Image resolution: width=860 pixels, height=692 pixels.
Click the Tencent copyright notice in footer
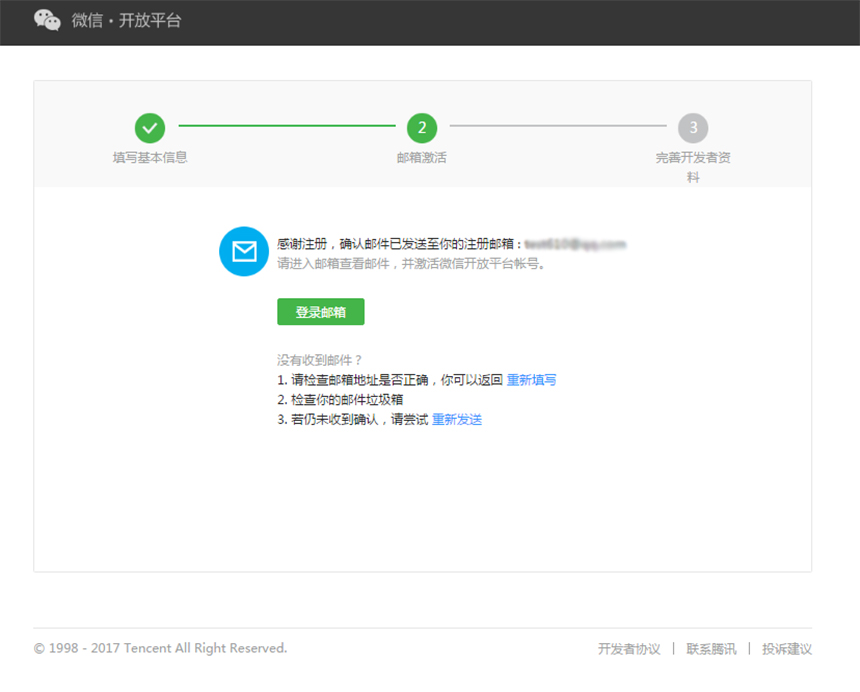(x=160, y=648)
